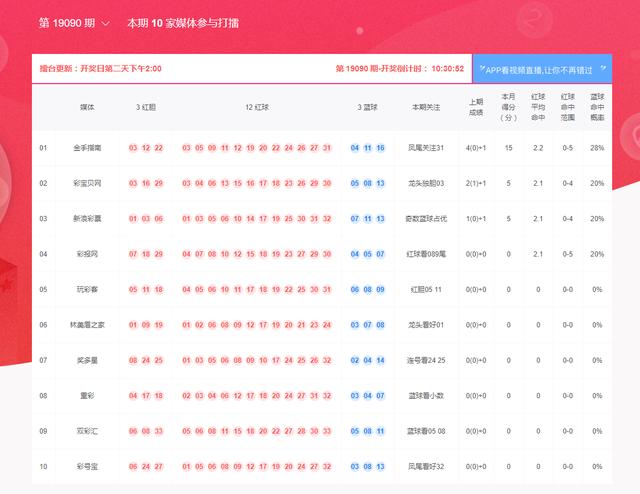640x494 pixels.
Task: Click the media name in row 01
Action: pyautogui.click(x=87, y=148)
